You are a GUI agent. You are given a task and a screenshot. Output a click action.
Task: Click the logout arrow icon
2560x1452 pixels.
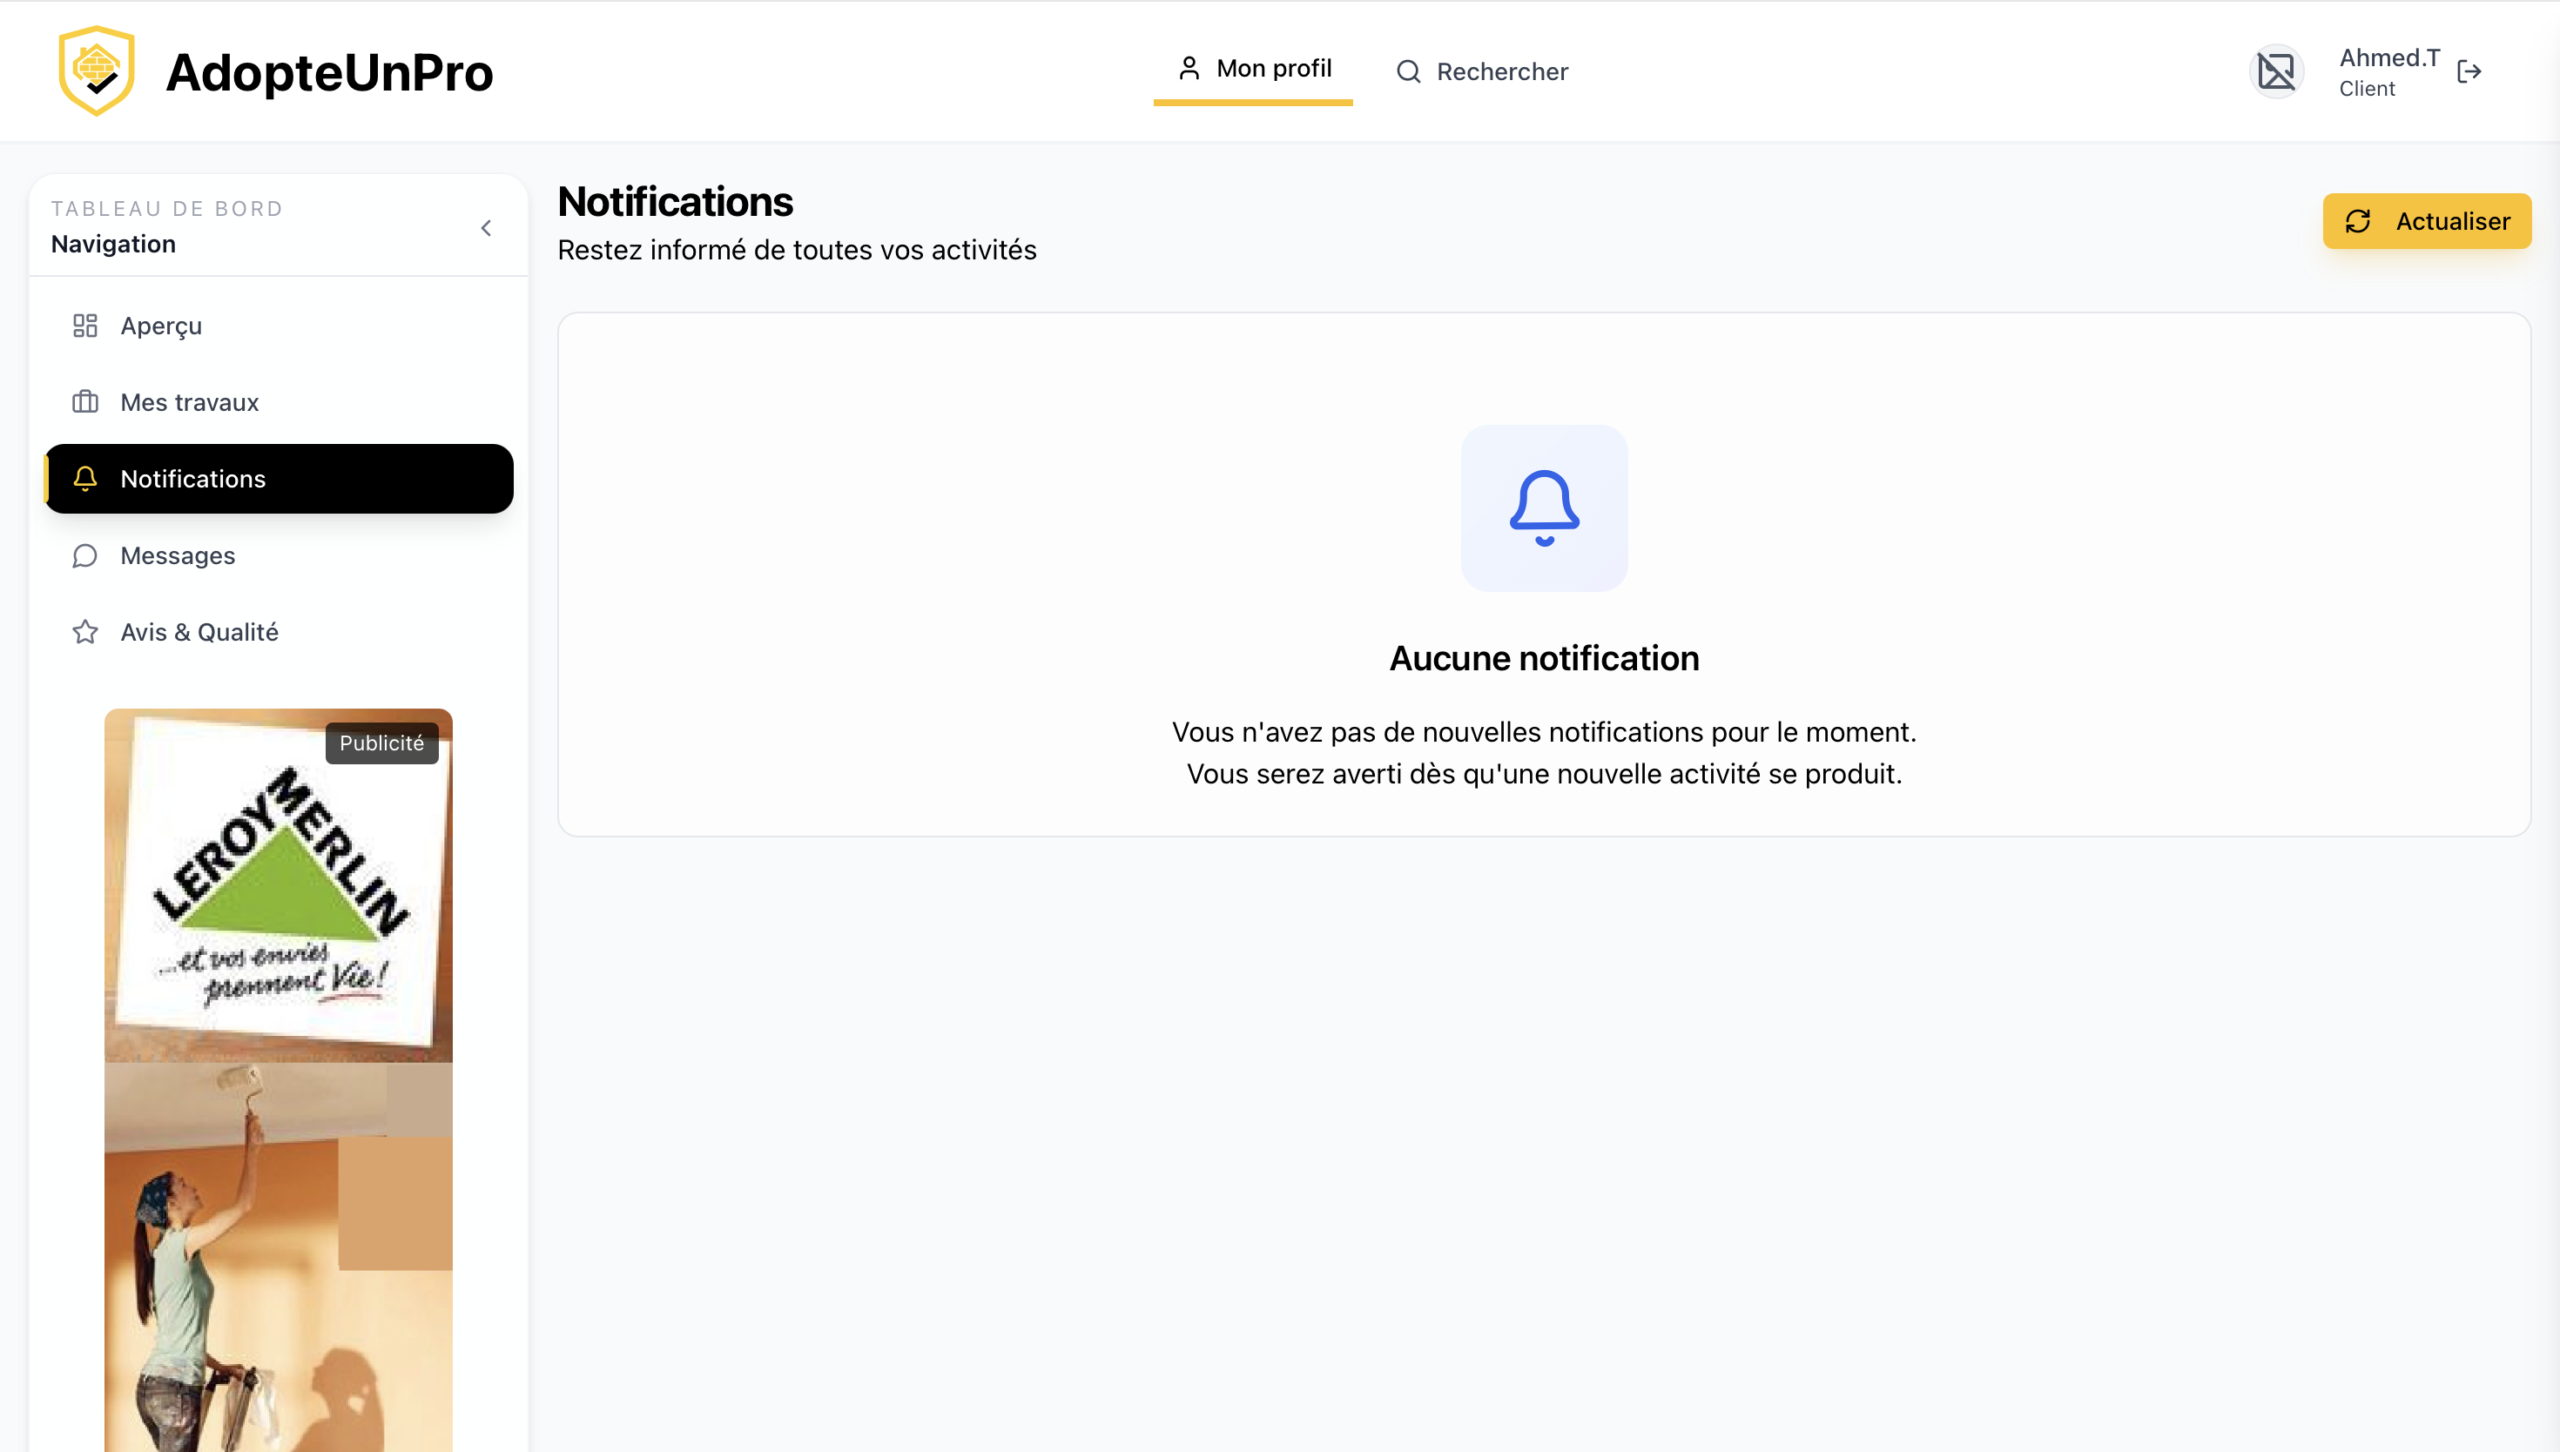click(2469, 71)
